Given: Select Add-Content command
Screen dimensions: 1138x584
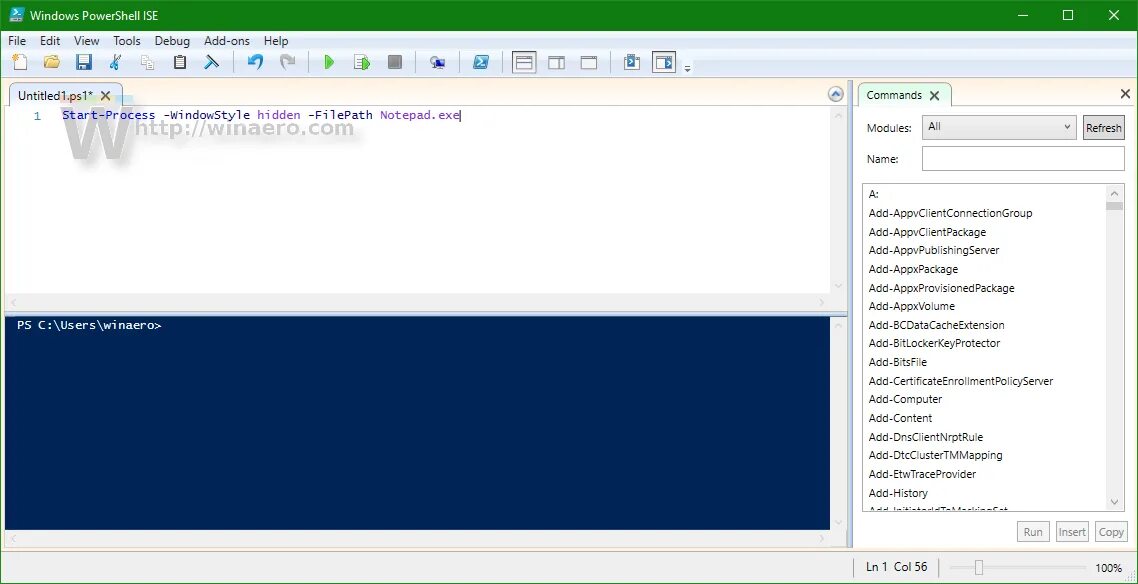Looking at the screenshot, I should pyautogui.click(x=900, y=418).
